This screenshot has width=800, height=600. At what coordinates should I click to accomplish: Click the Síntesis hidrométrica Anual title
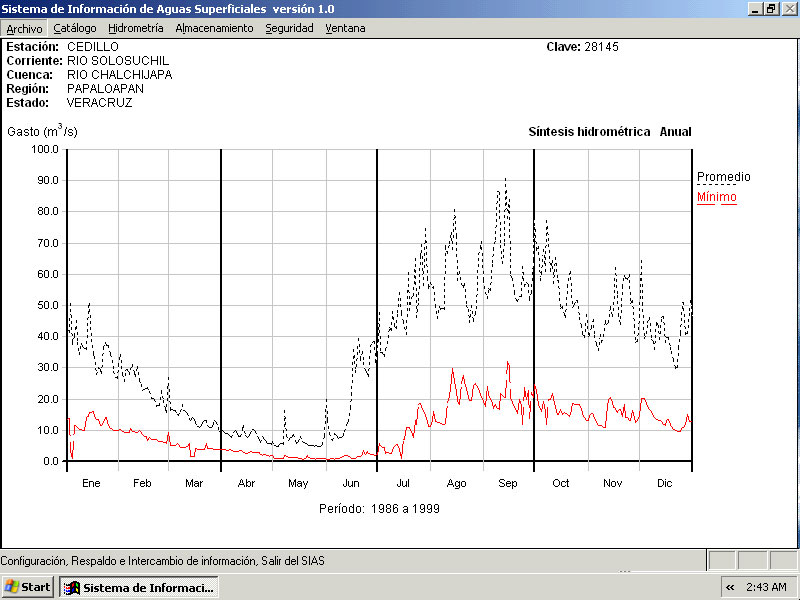click(609, 132)
